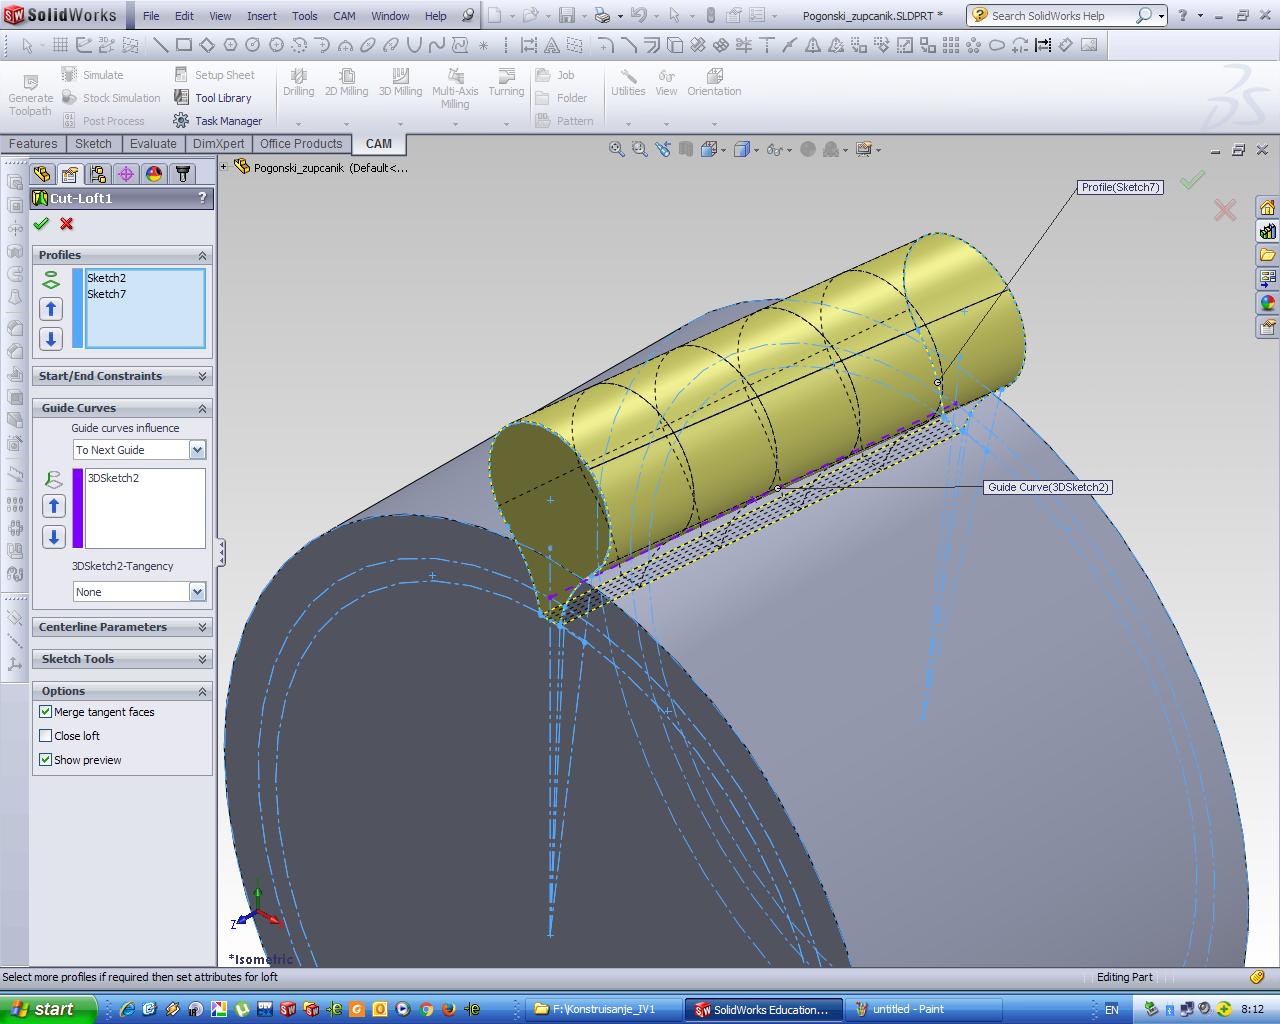This screenshot has height=1024, width=1280.
Task: Move profile down in Profiles list
Action: [51, 339]
